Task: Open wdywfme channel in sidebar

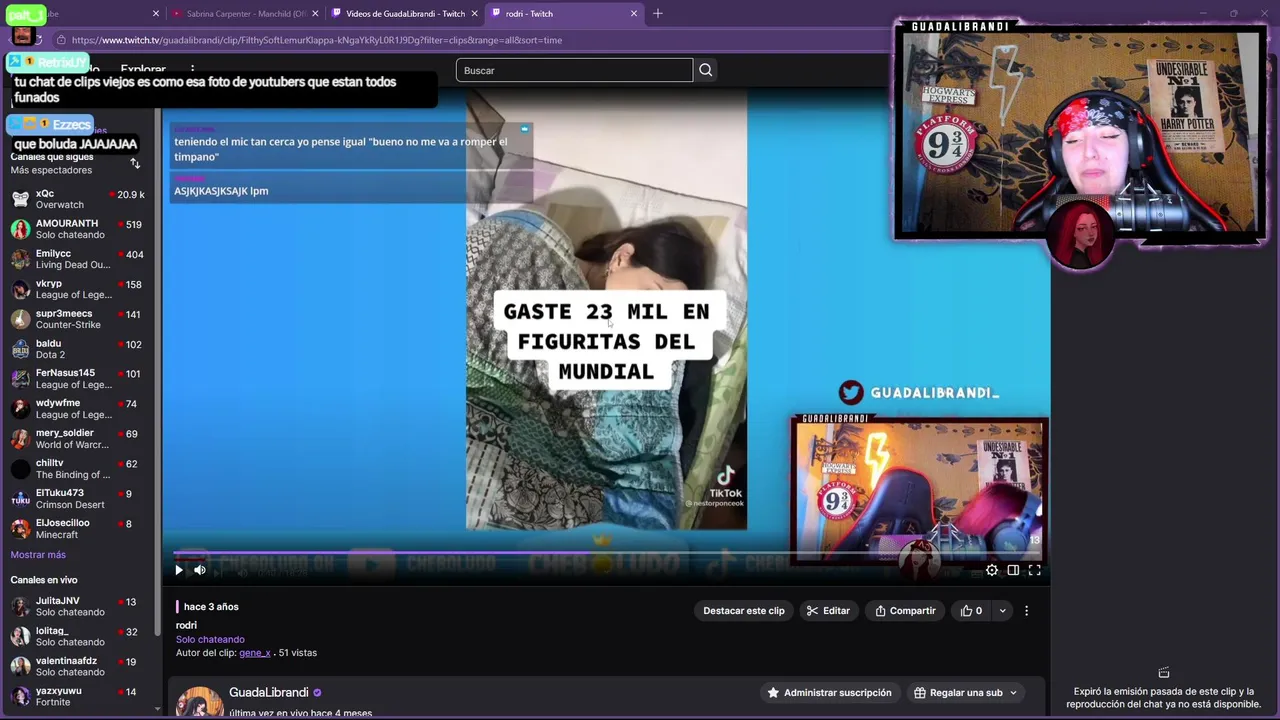Action: pyautogui.click(x=78, y=408)
